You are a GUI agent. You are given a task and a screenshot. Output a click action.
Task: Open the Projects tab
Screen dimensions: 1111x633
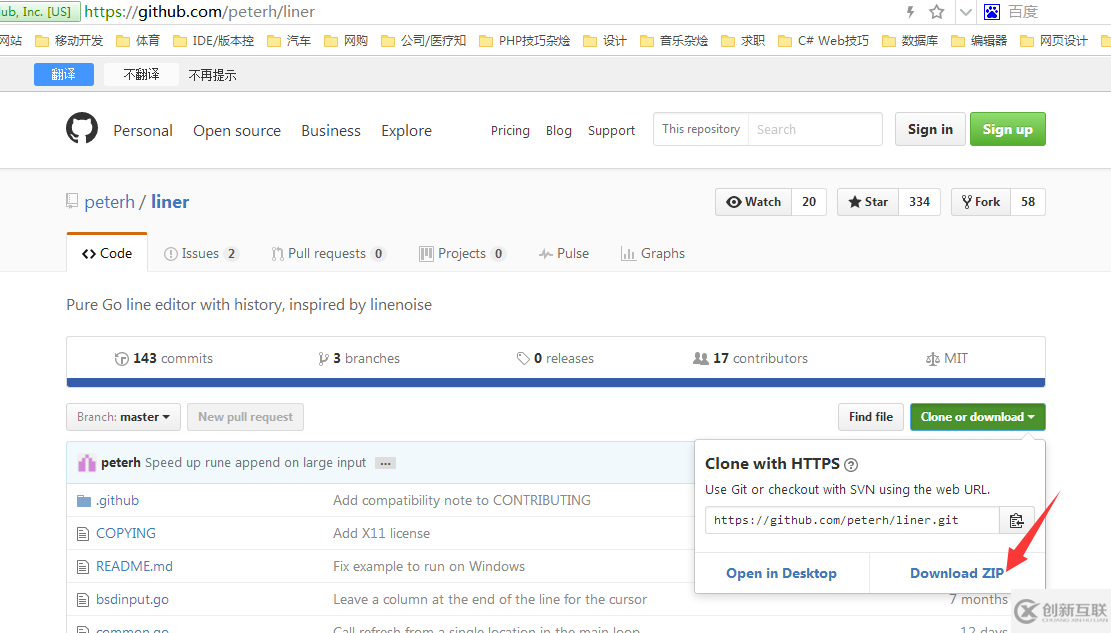coord(462,254)
